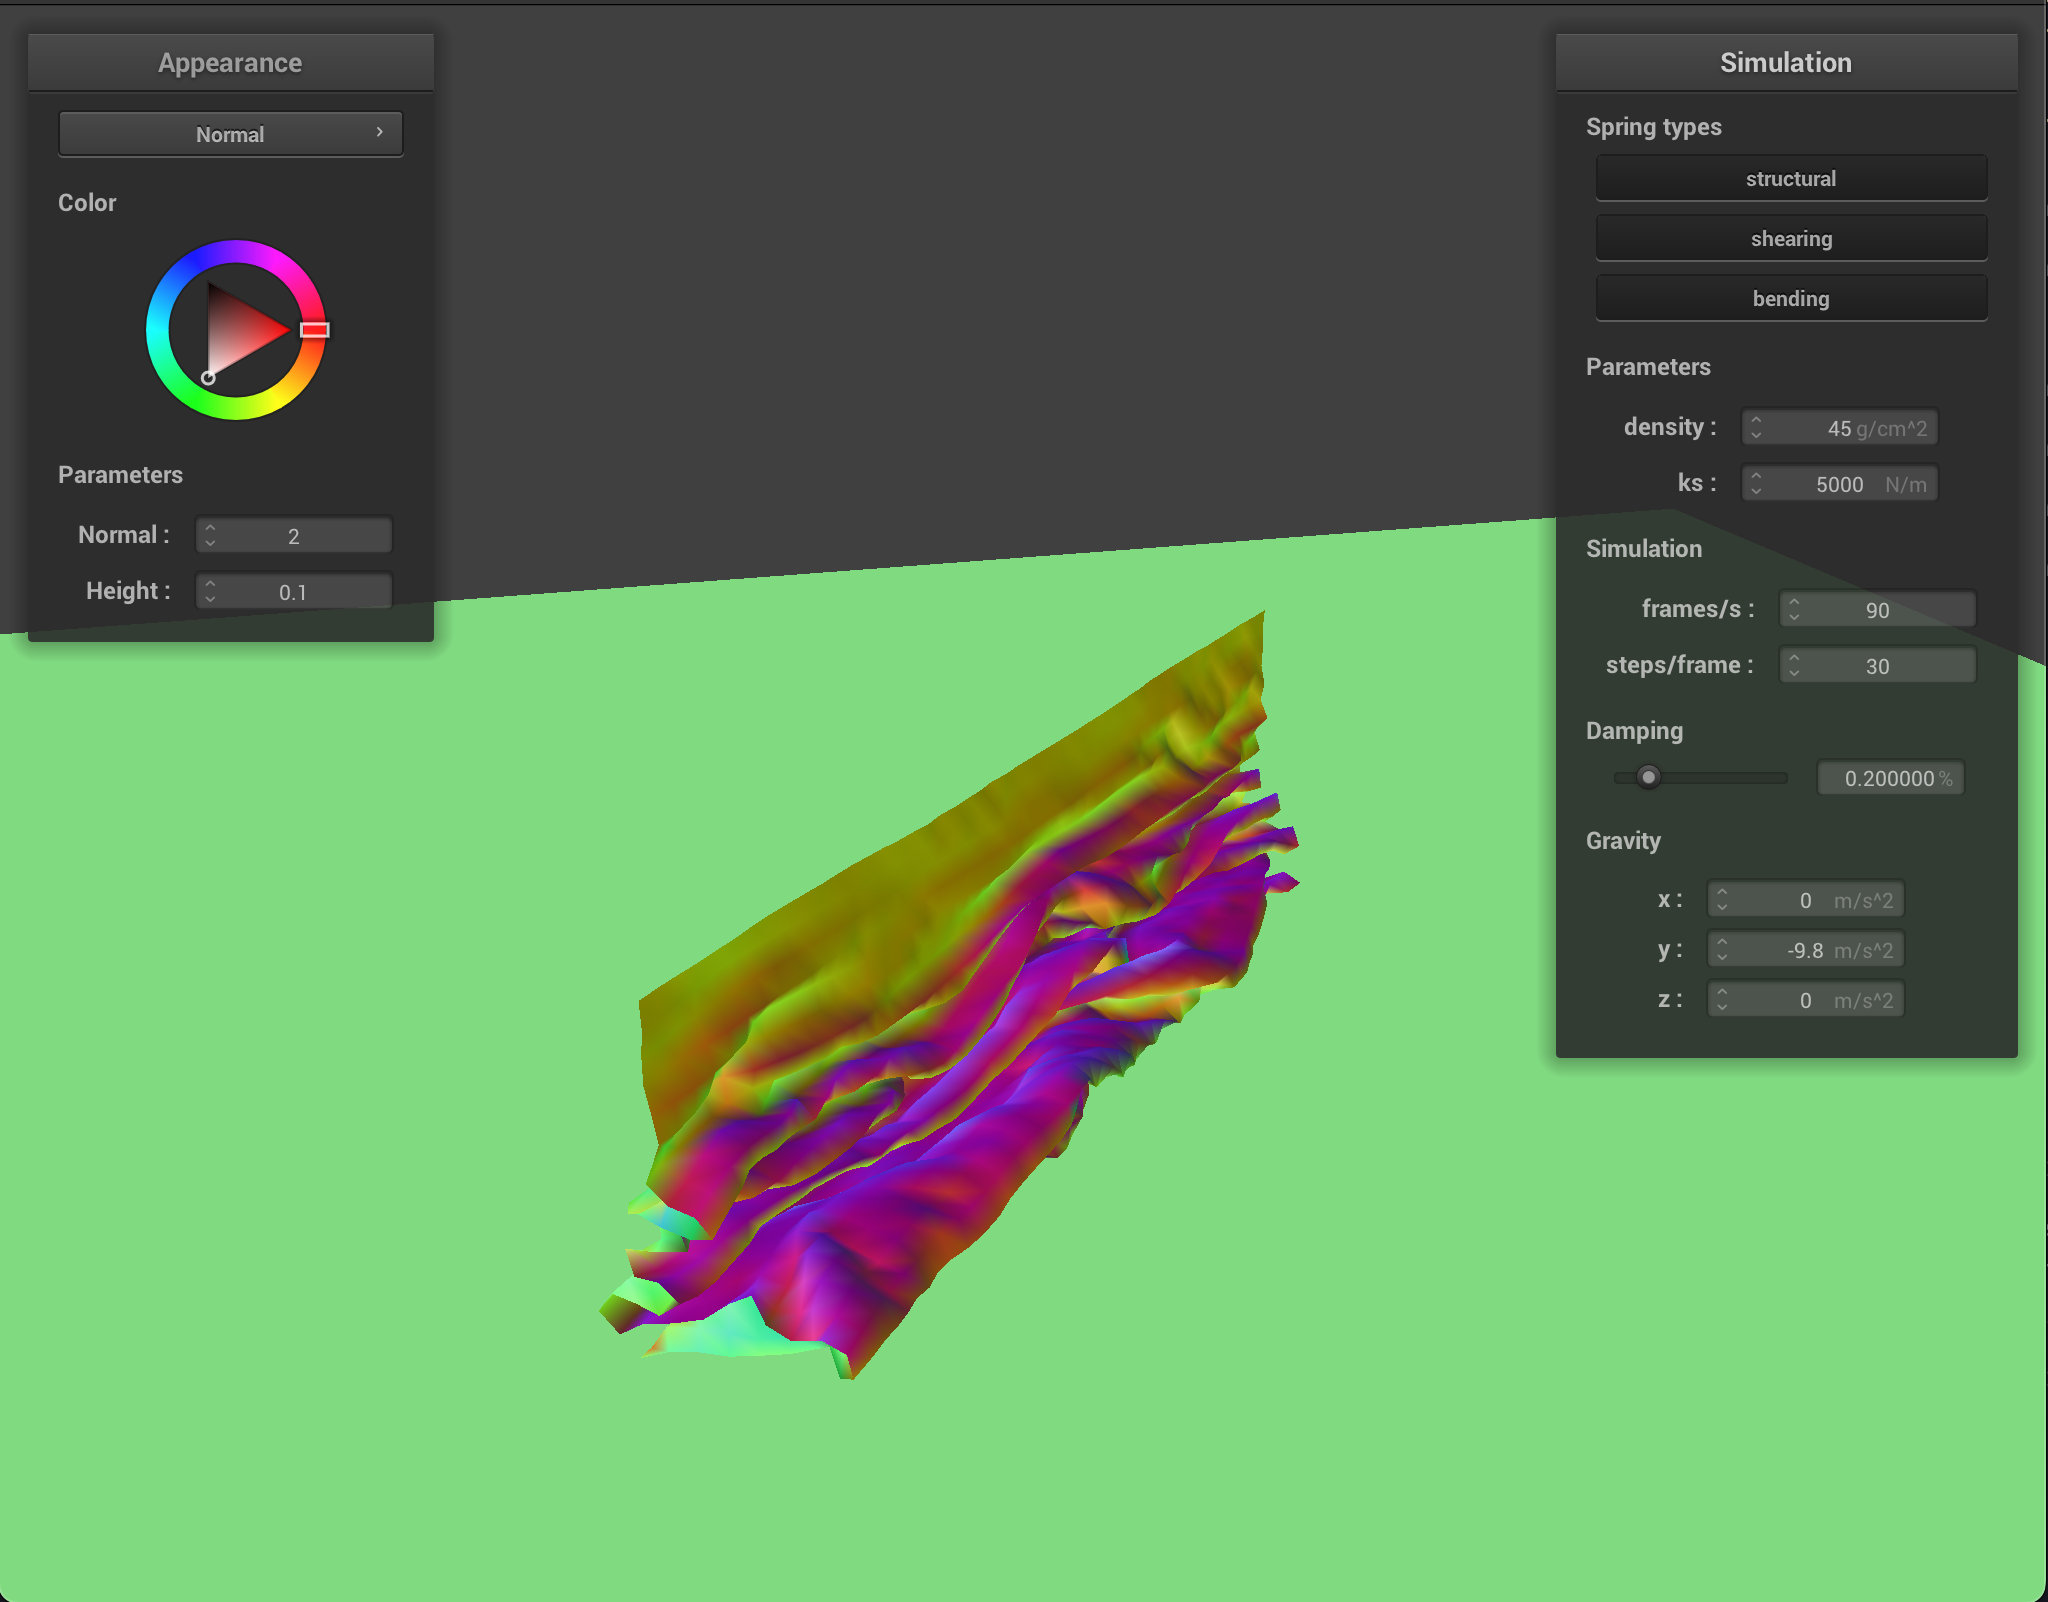Viewport: 2048px width, 1602px height.
Task: Decrease the ks spring constant with its down arrow
Action: [1758, 489]
